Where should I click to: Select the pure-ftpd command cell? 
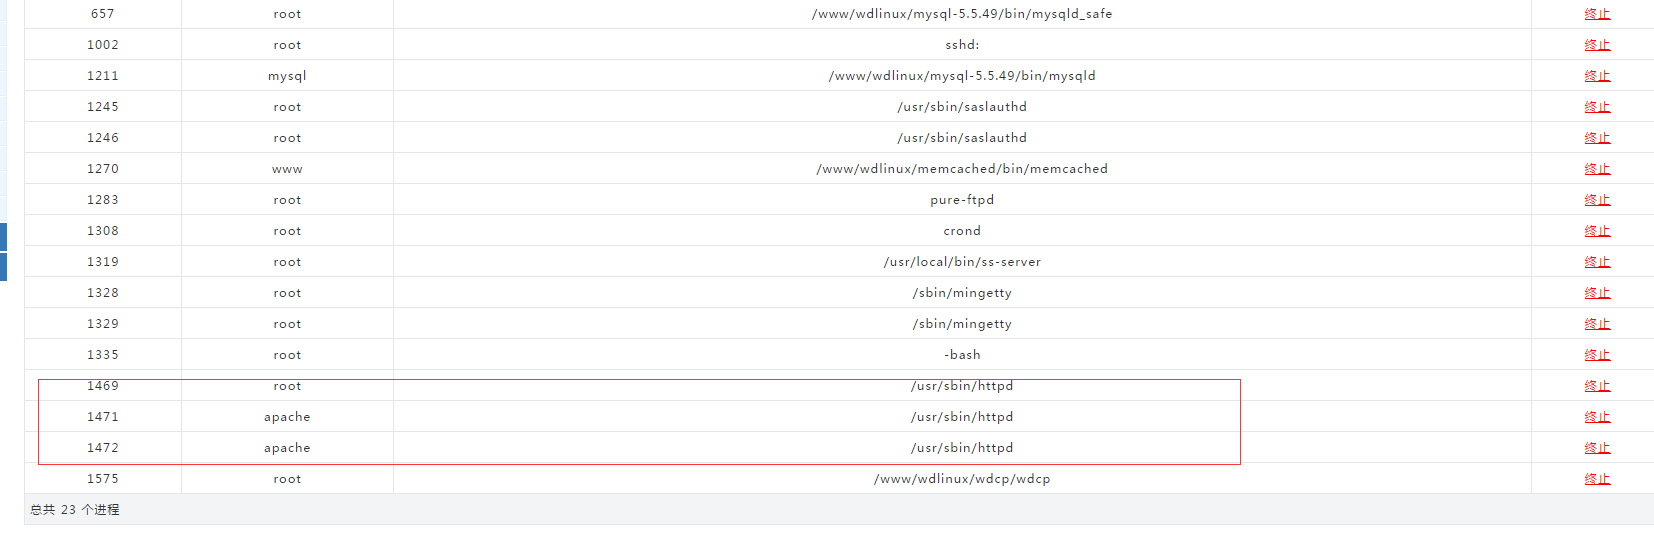(x=962, y=200)
